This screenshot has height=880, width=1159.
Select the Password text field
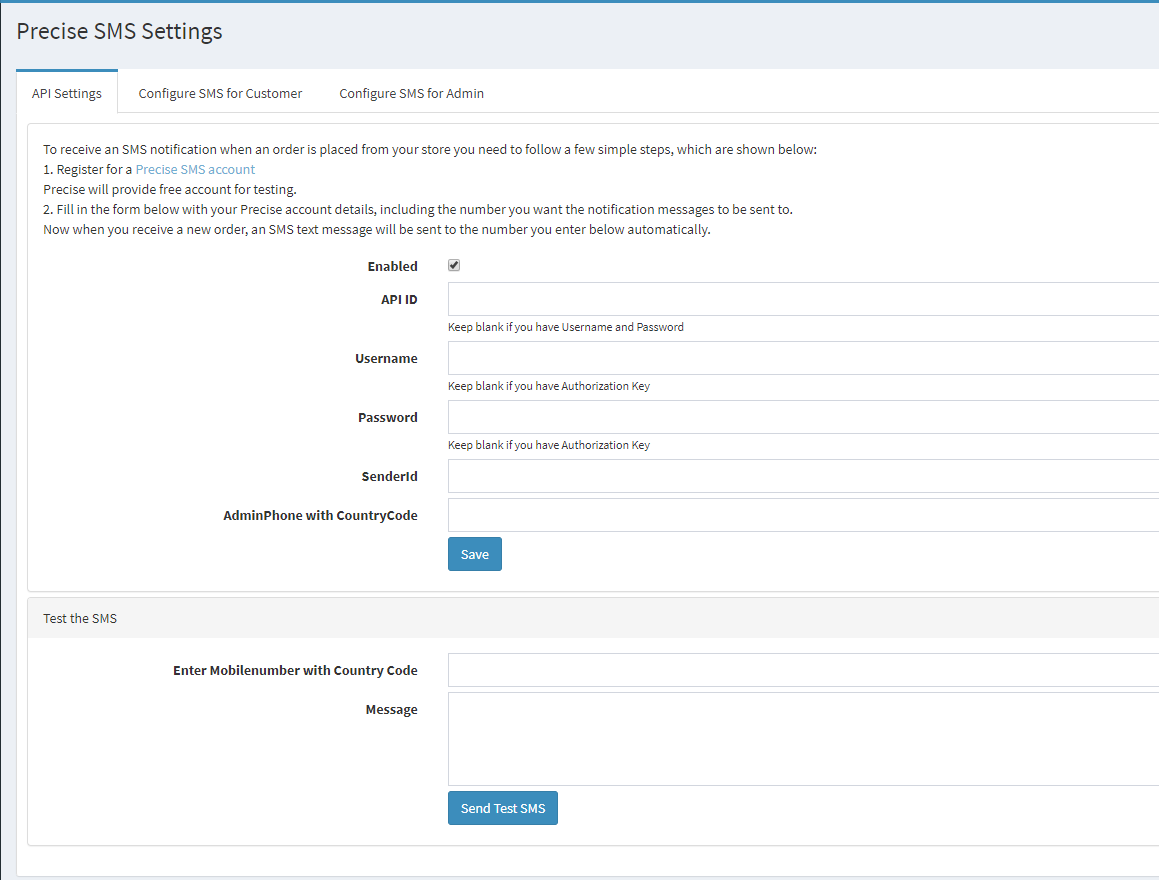803,417
